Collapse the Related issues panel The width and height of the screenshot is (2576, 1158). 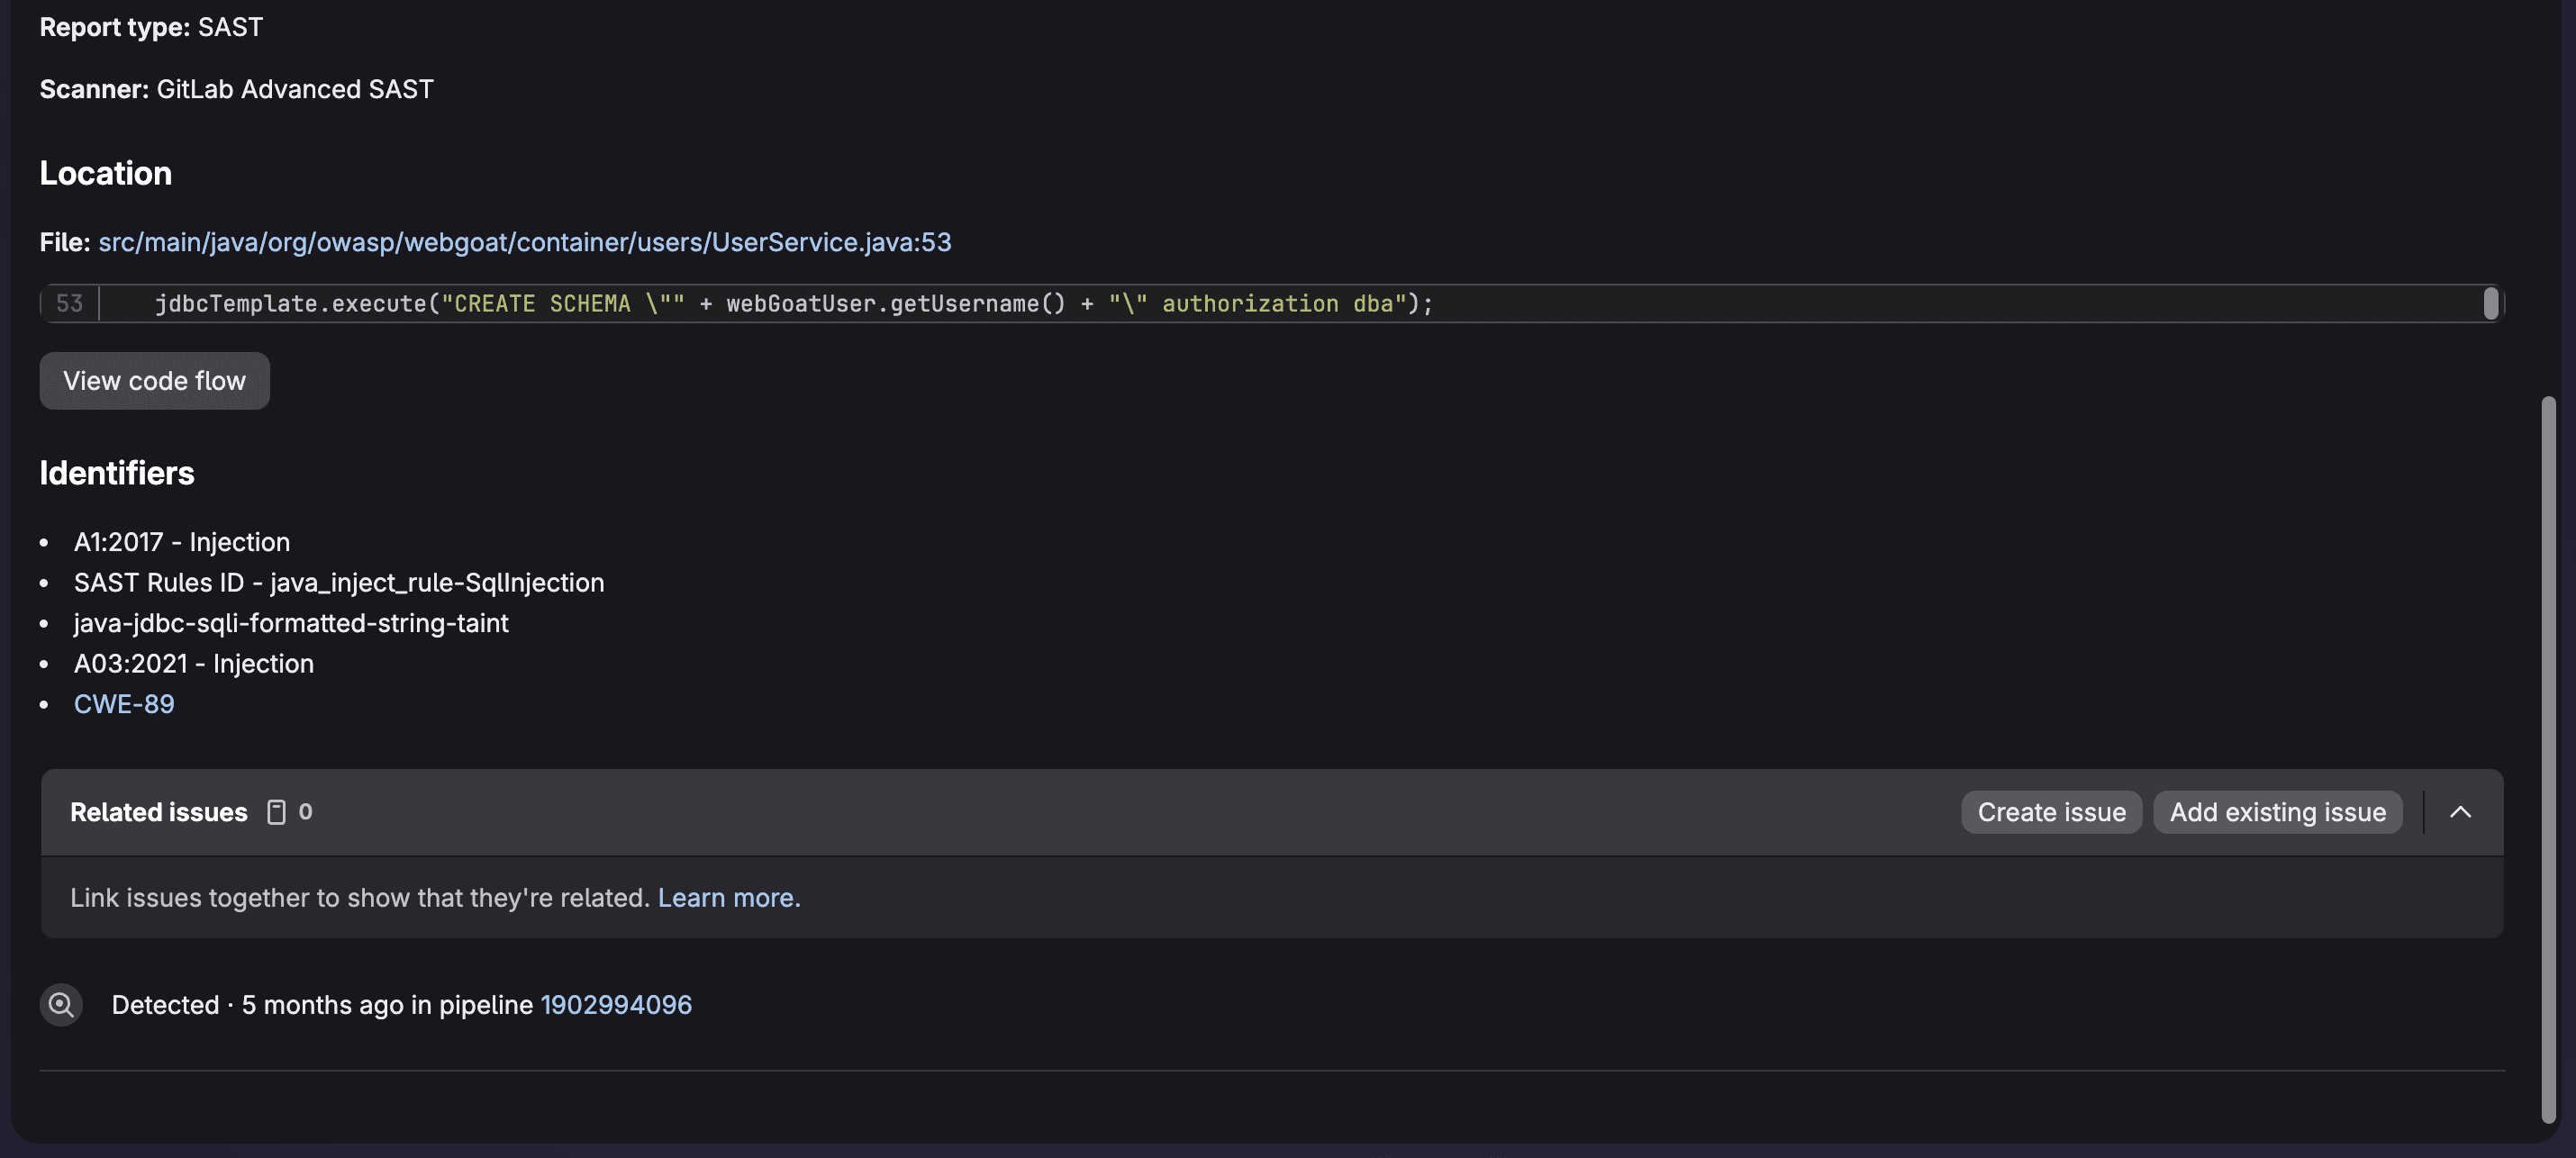coord(2461,812)
